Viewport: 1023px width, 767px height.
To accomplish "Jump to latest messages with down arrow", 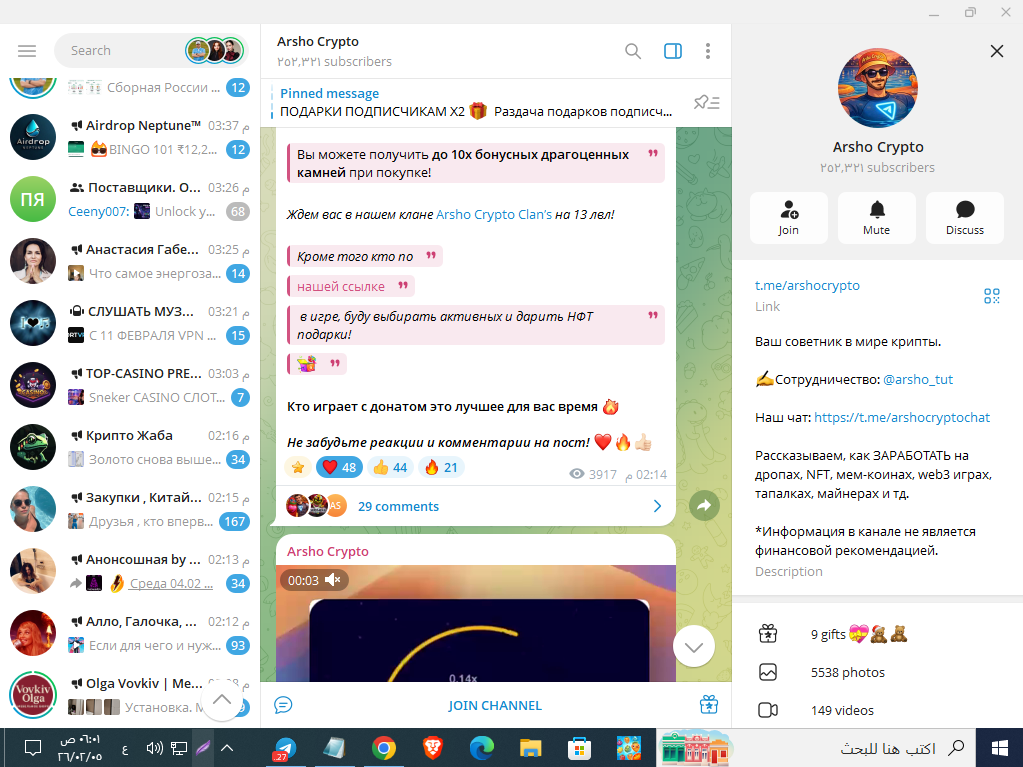I will 694,646.
